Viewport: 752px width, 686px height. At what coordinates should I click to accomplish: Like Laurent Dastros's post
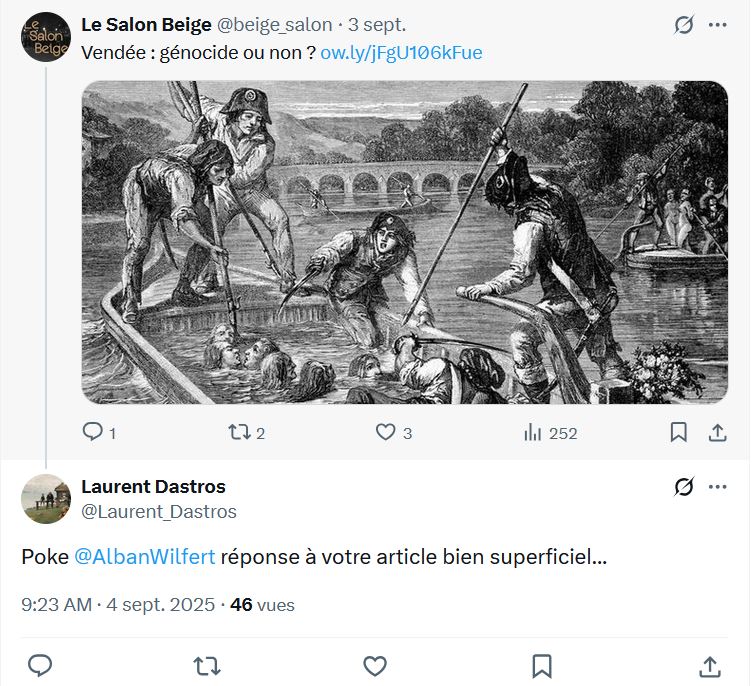(374, 665)
